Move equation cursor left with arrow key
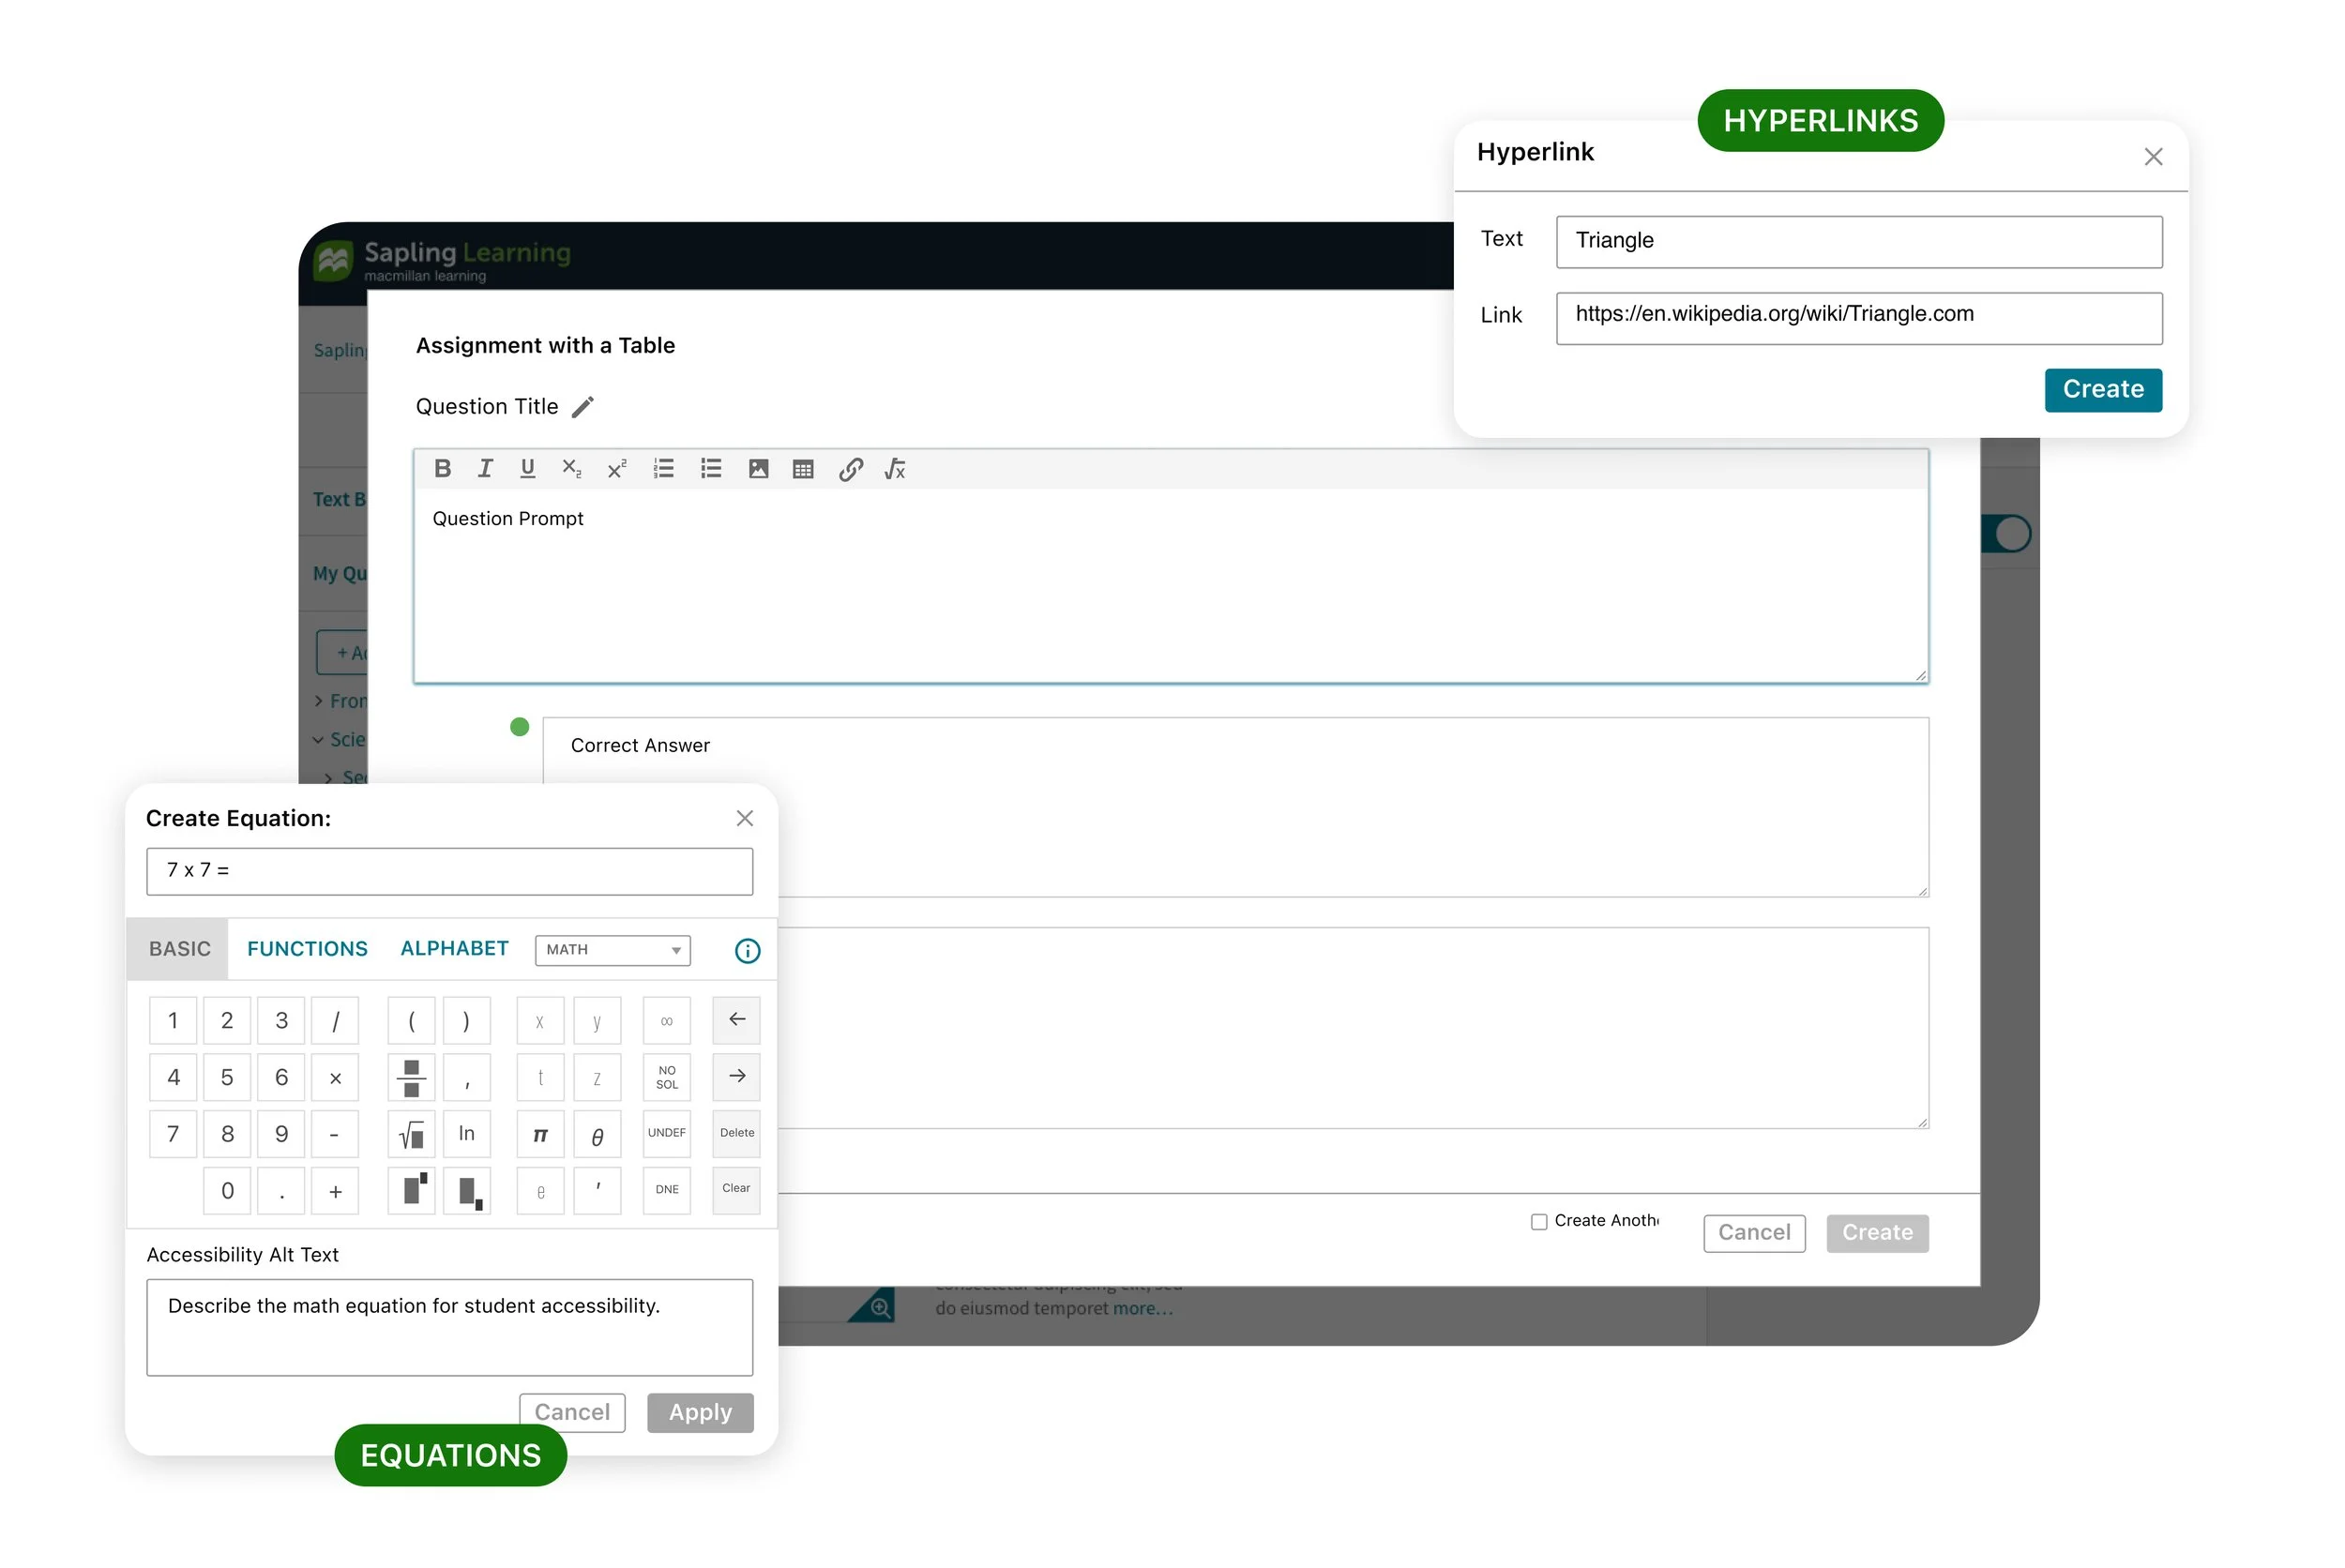This screenshot has width=2345, height=1568. coord(736,1020)
